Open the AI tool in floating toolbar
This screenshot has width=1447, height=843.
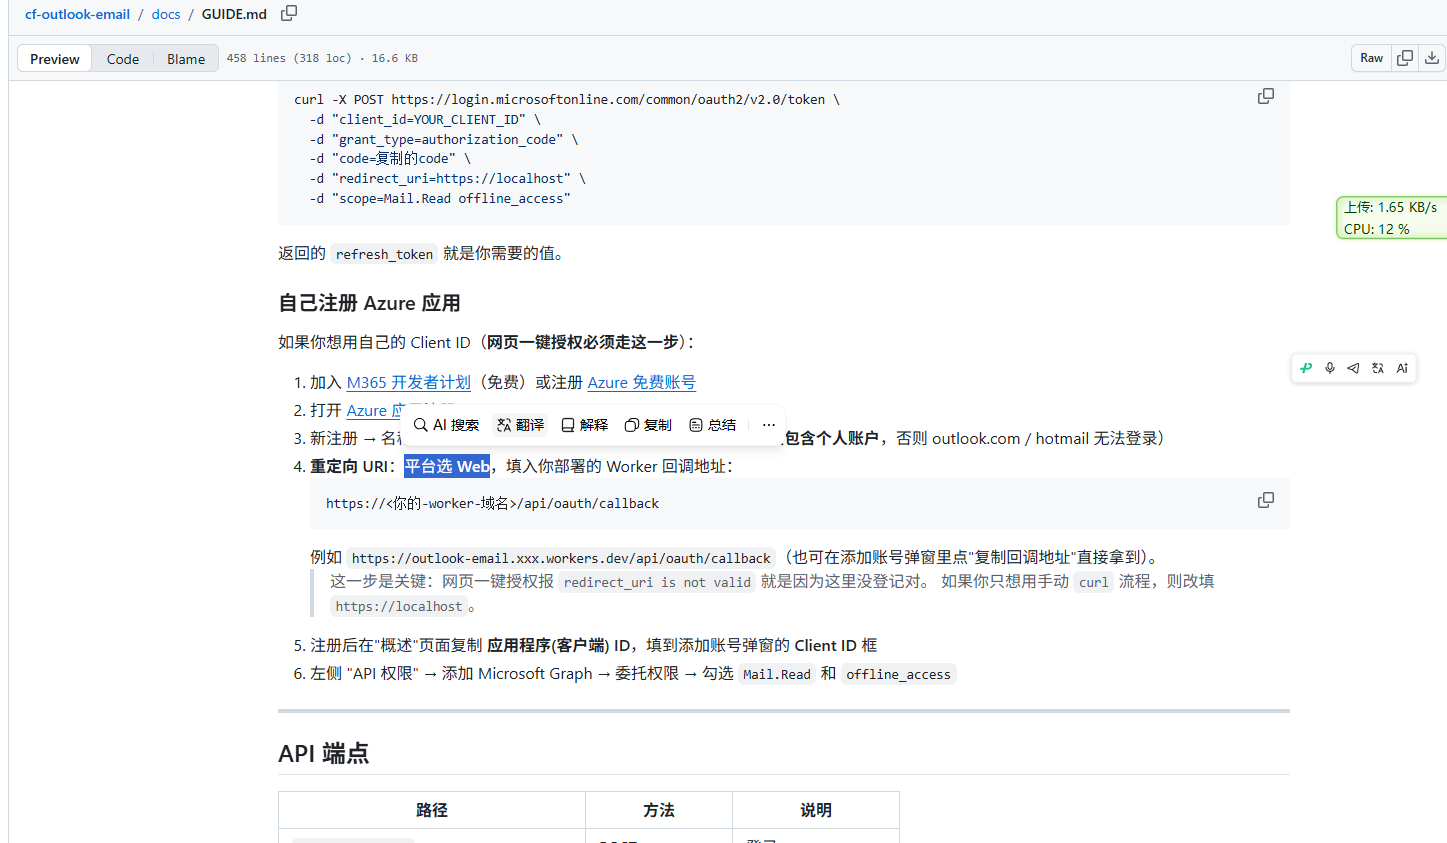(x=1402, y=368)
